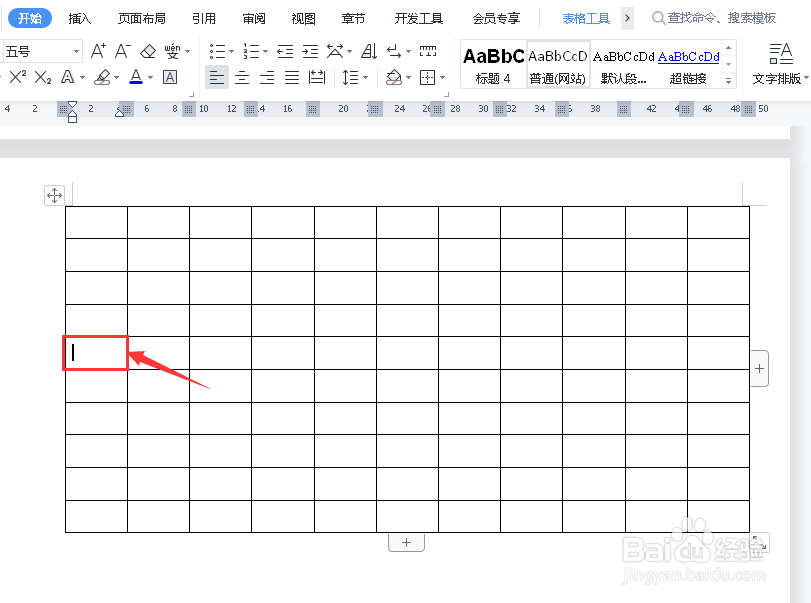This screenshot has width=811, height=603.
Task: Insert a numbered list
Action: coord(251,51)
